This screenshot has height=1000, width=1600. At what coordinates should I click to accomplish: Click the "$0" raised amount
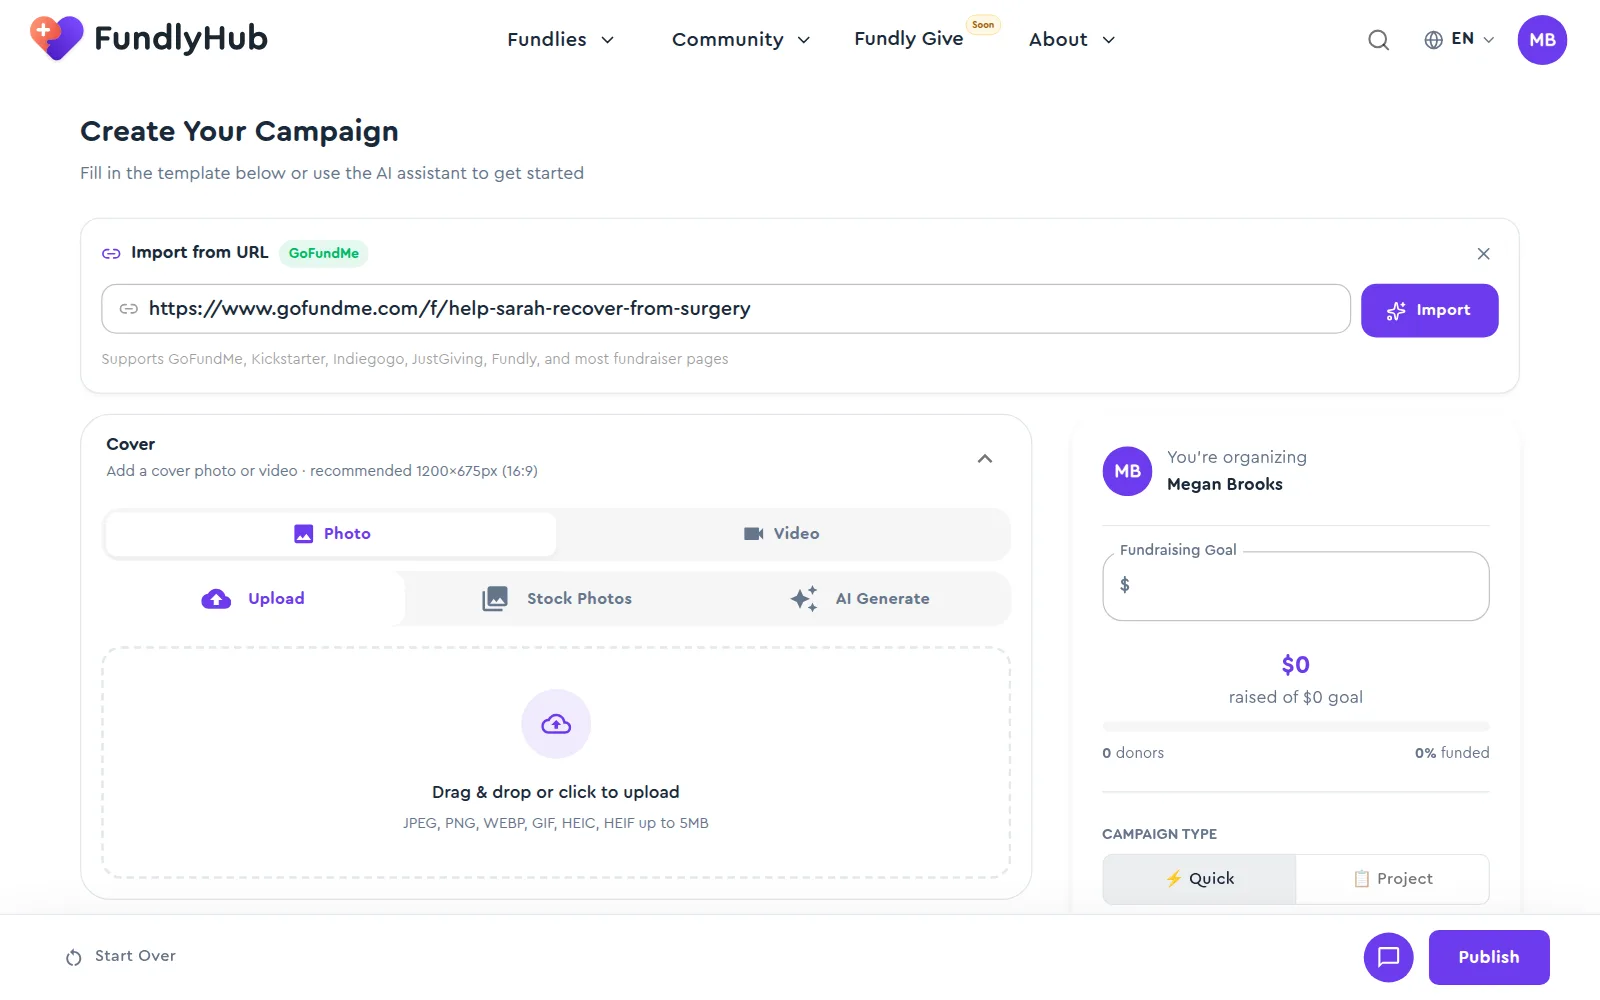pyautogui.click(x=1295, y=665)
